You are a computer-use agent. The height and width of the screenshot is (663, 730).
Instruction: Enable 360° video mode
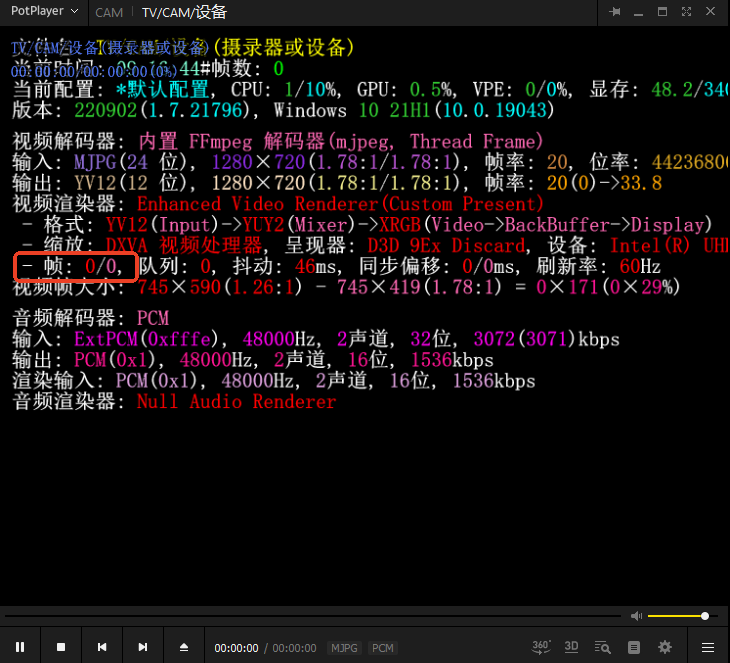(x=541, y=647)
